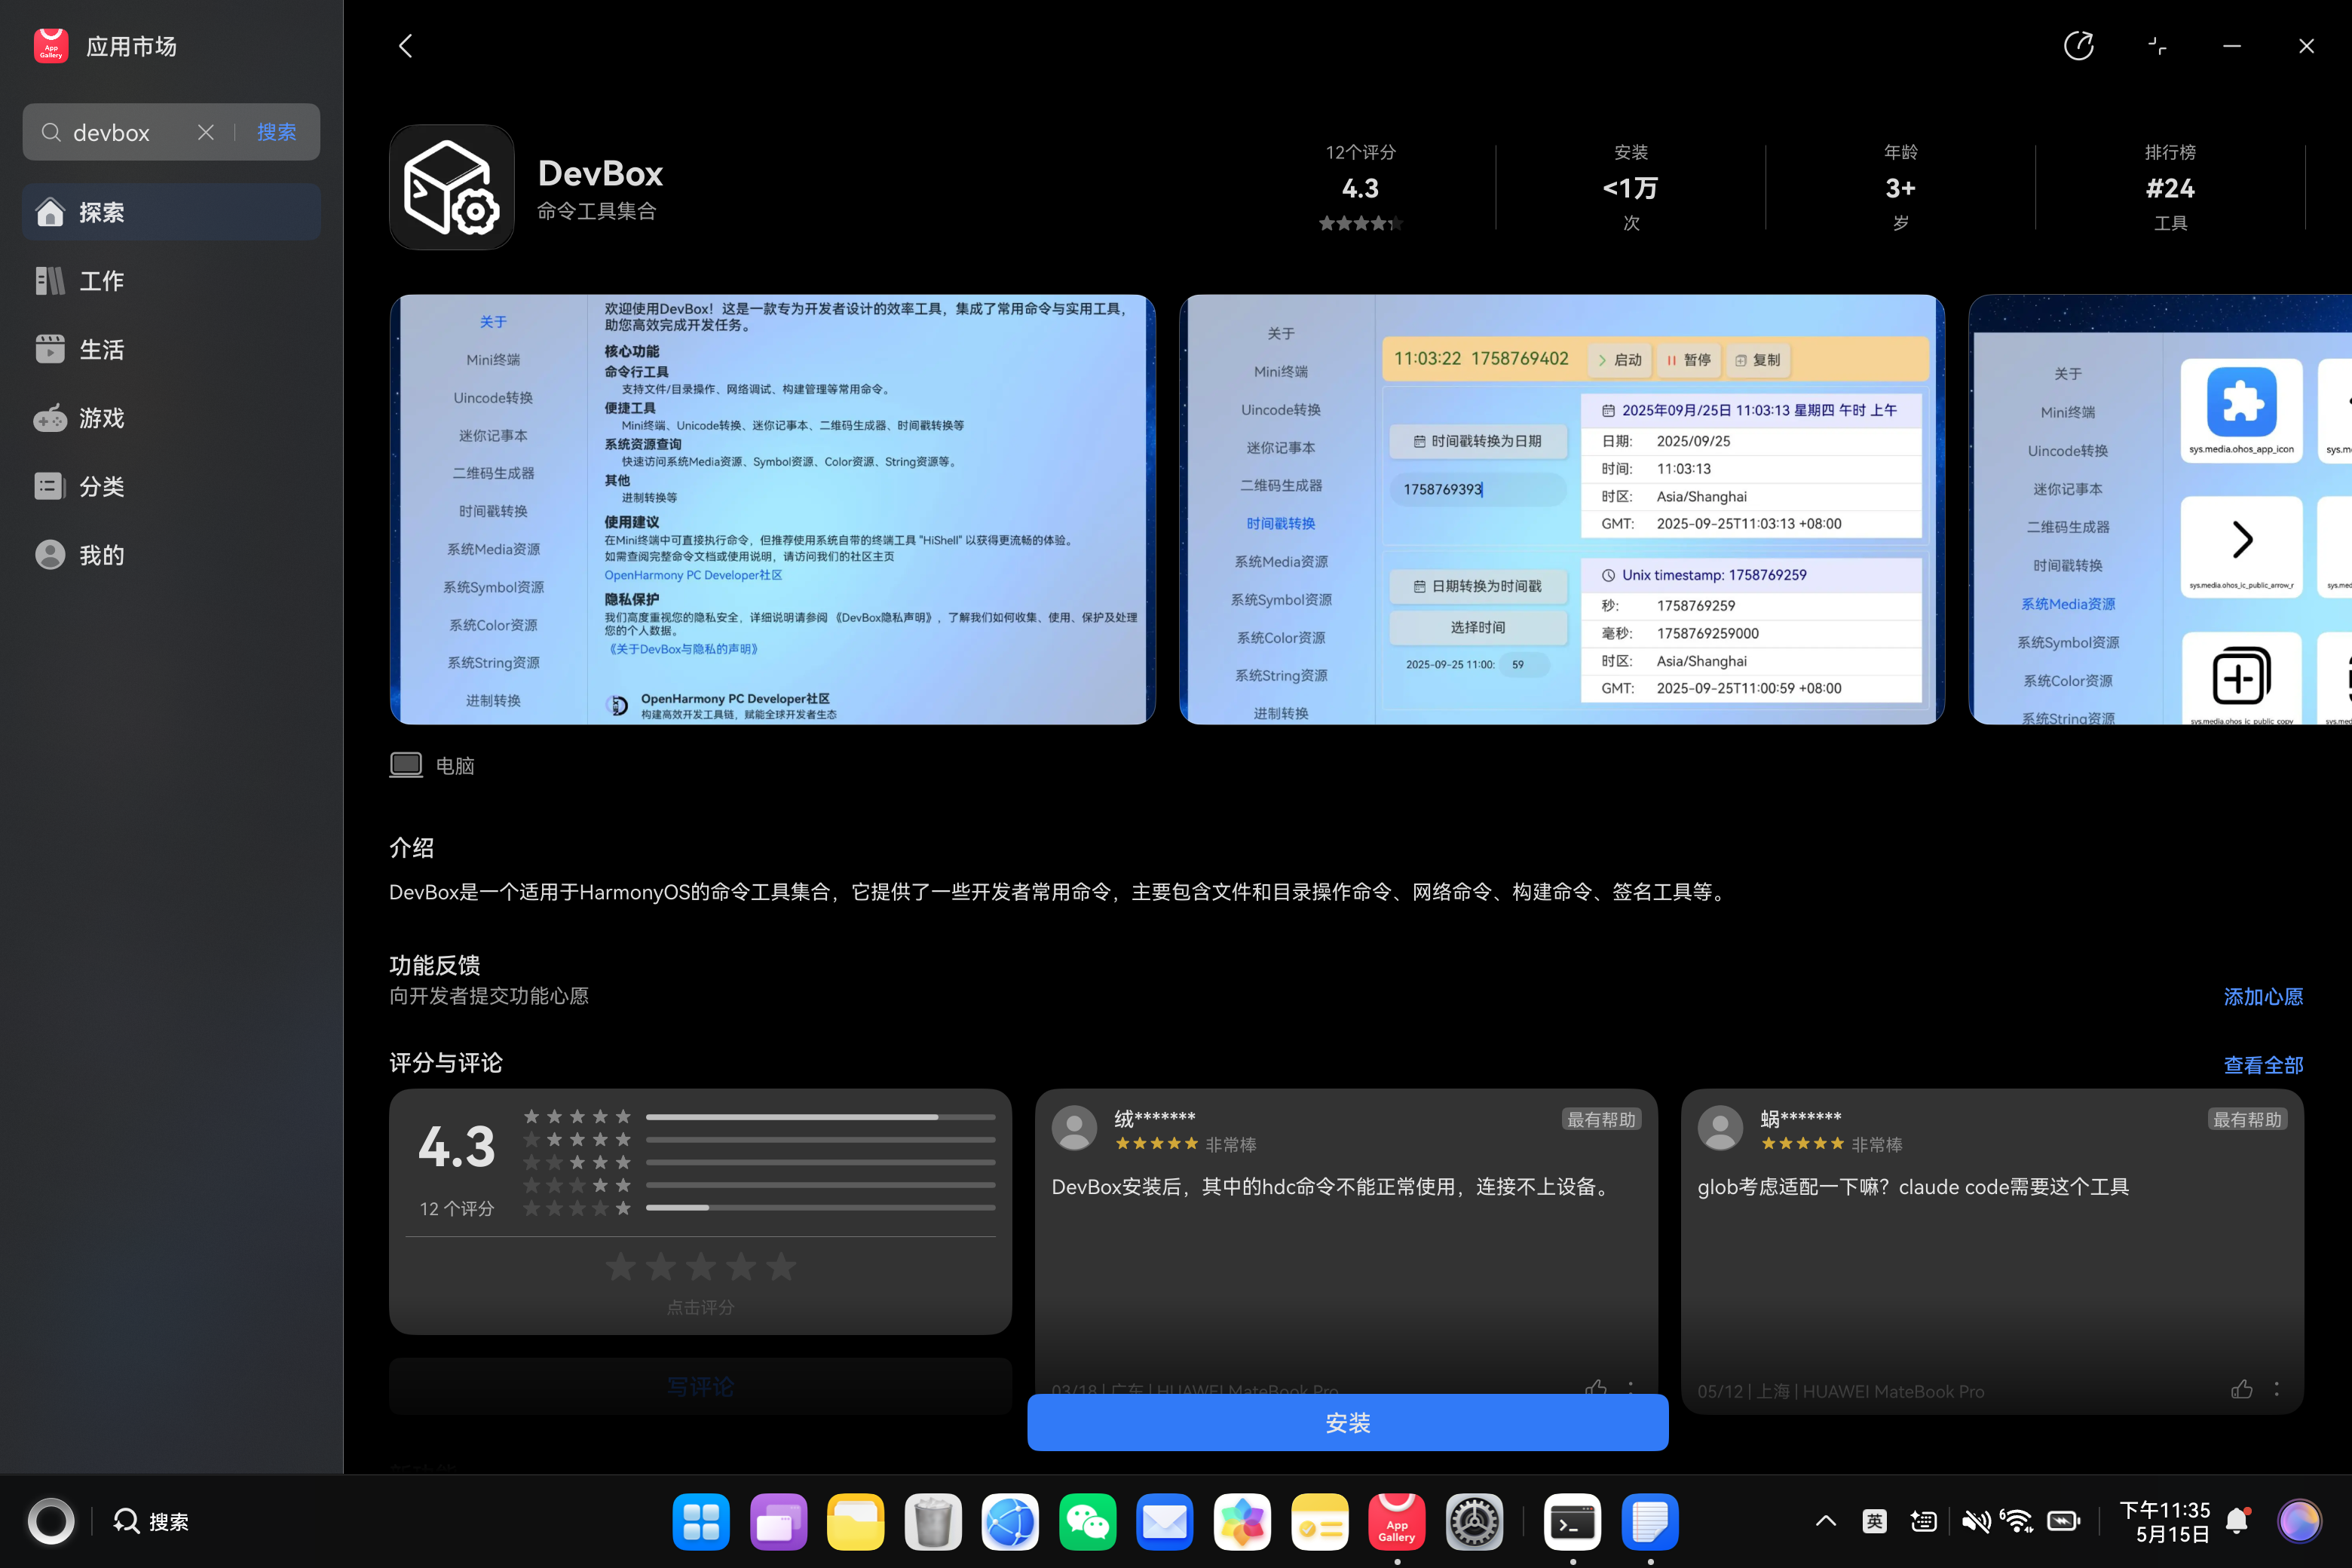Screen dimensions: 2352x1568
Task: Click the one-star rating distribution bar
Action: [x=820, y=1208]
